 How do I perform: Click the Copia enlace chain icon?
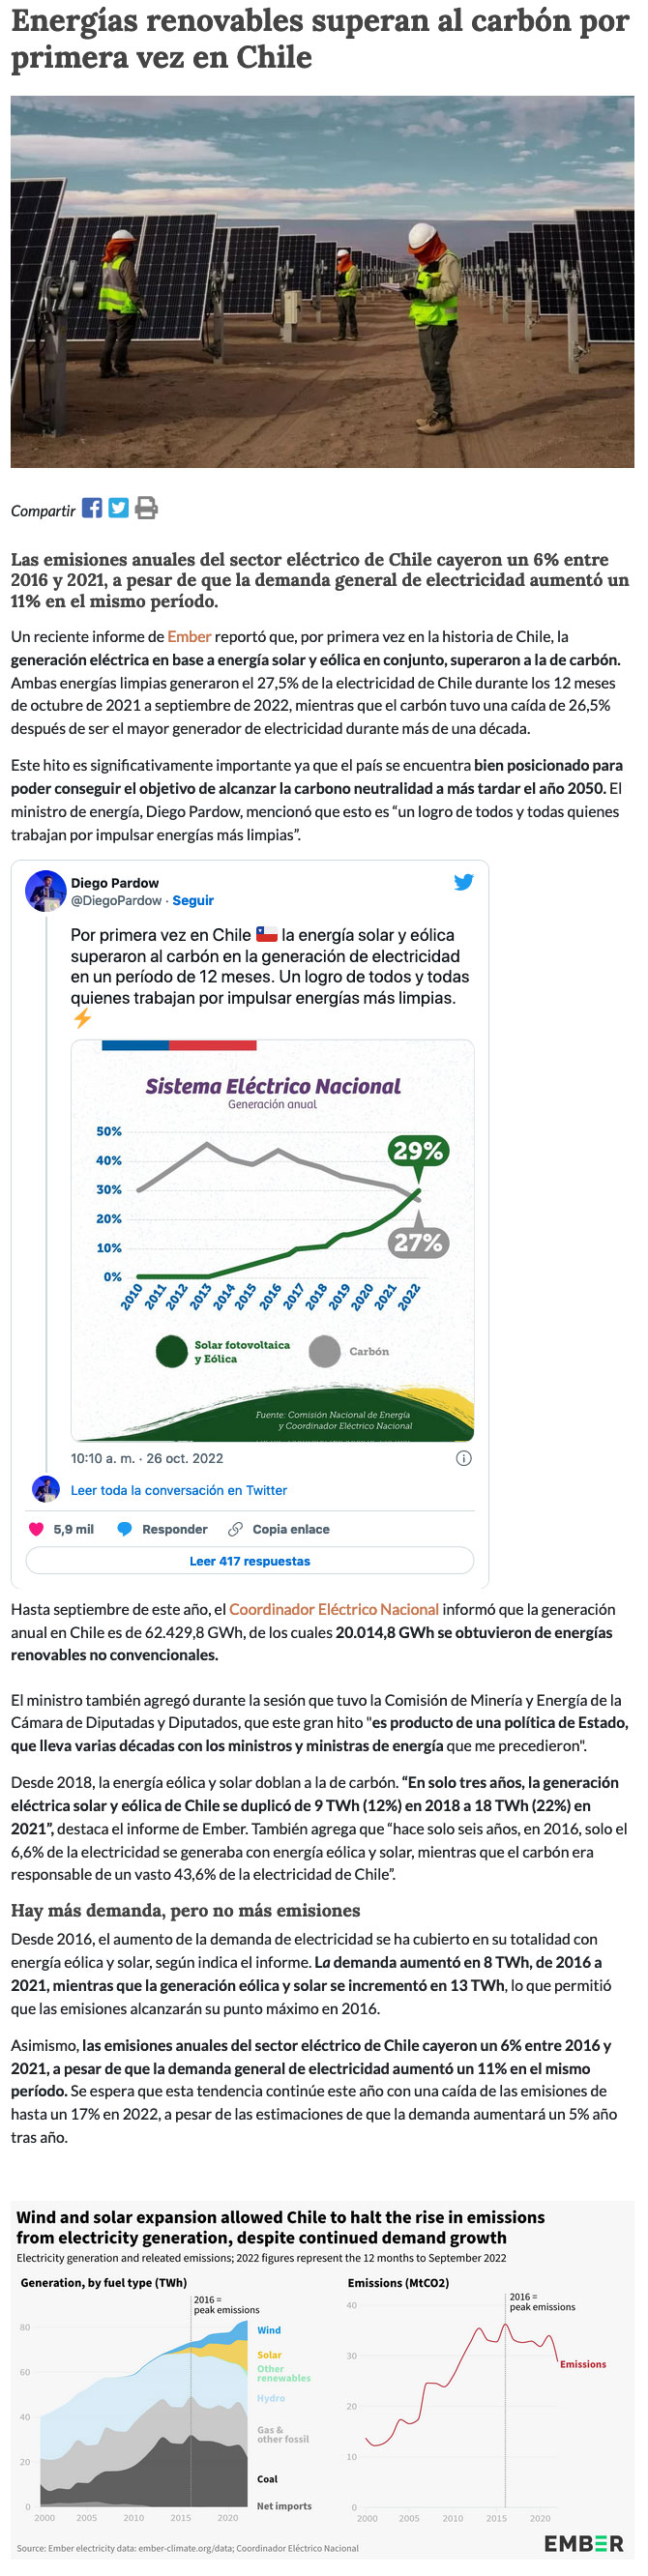coord(236,1529)
